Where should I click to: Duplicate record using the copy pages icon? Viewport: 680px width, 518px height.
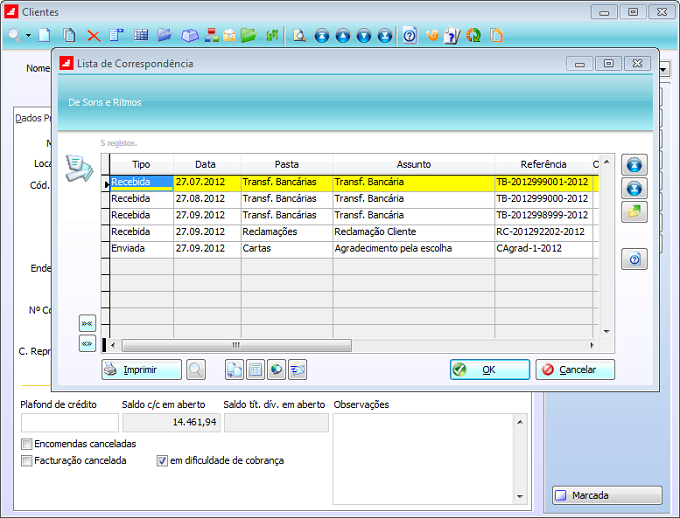pos(69,35)
